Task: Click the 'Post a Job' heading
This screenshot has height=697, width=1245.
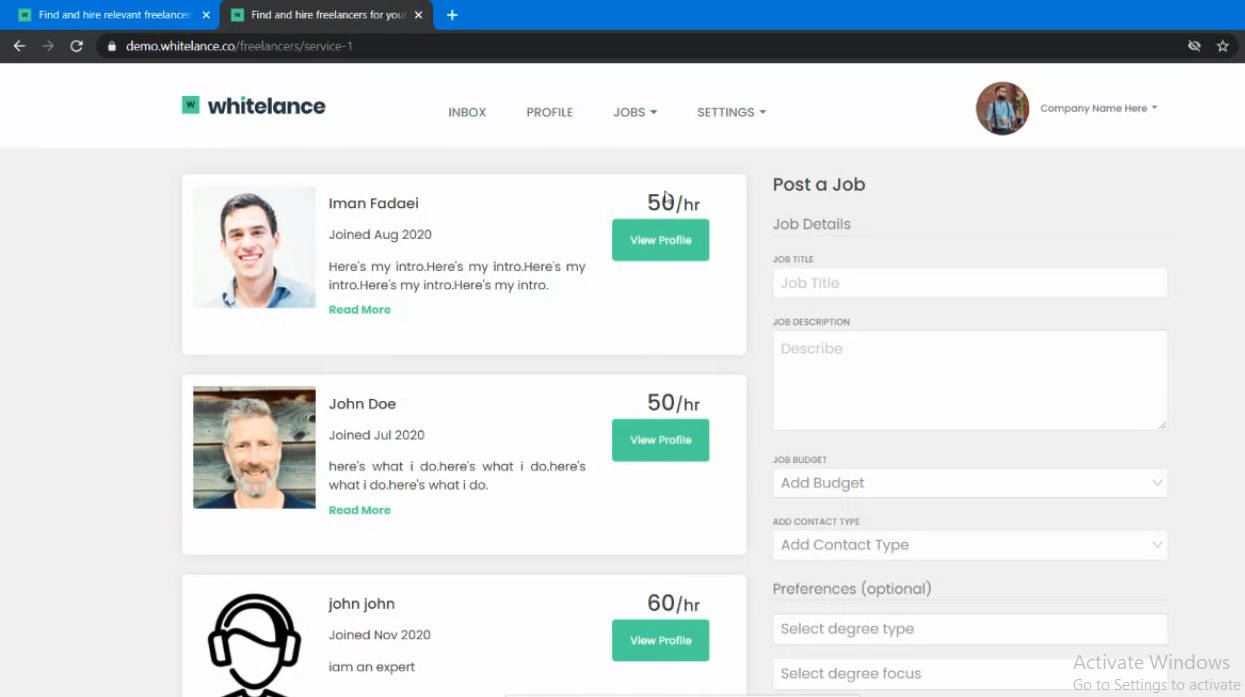Action: [819, 184]
